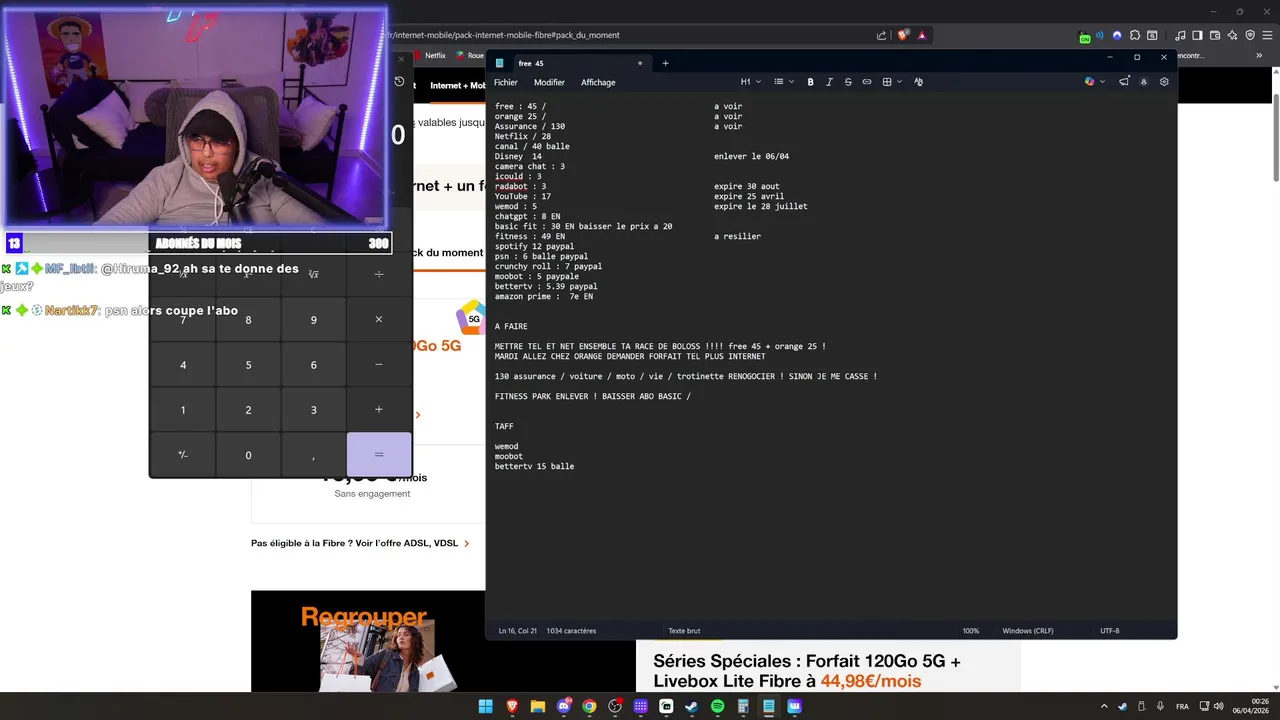Open the Brave VPN shield icon
Viewport: 1280px width, 720px height.
coord(1249,35)
